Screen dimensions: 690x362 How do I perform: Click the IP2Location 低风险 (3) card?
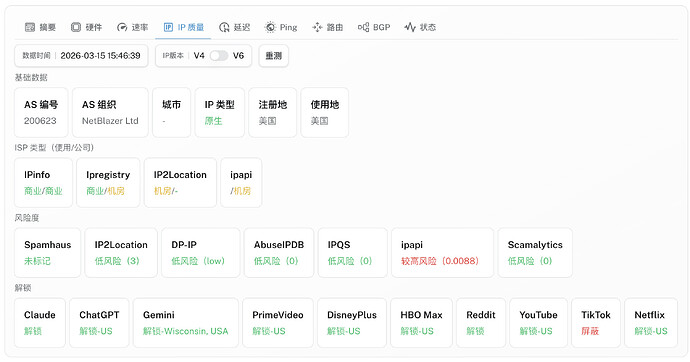121,252
